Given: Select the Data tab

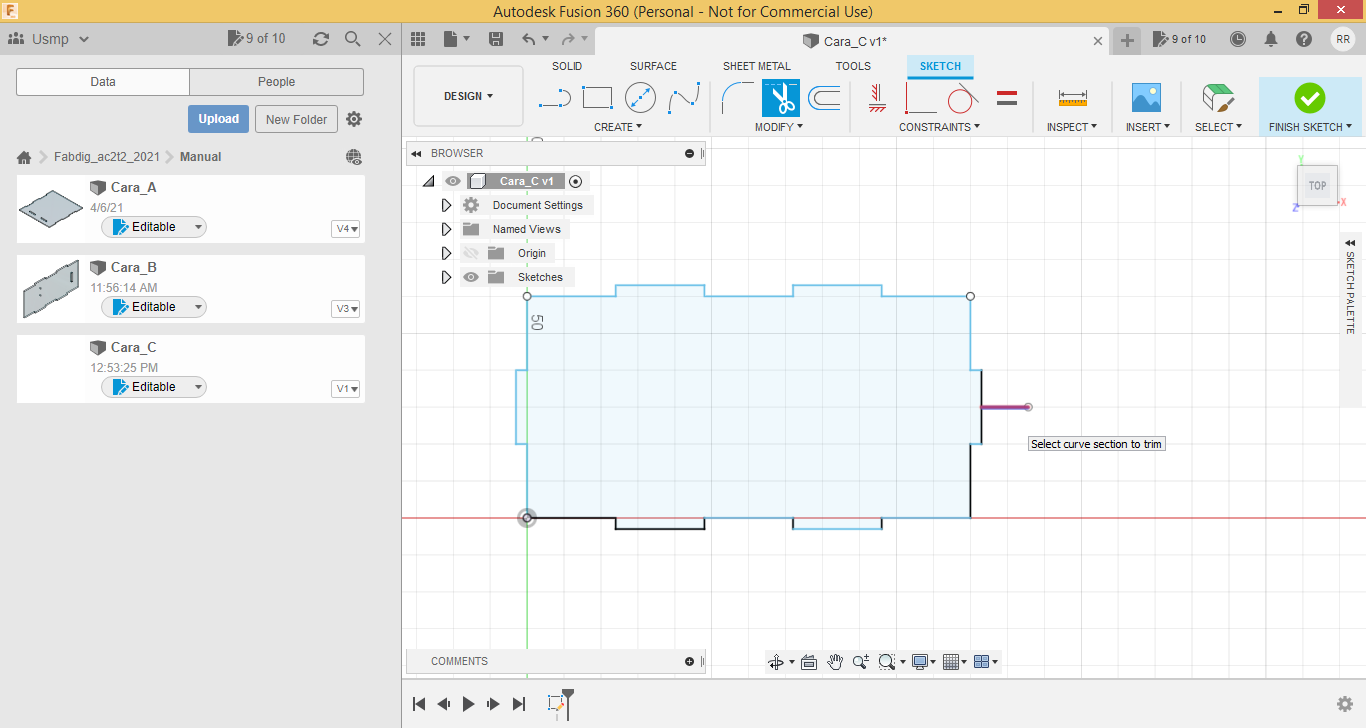Looking at the screenshot, I should click(103, 82).
